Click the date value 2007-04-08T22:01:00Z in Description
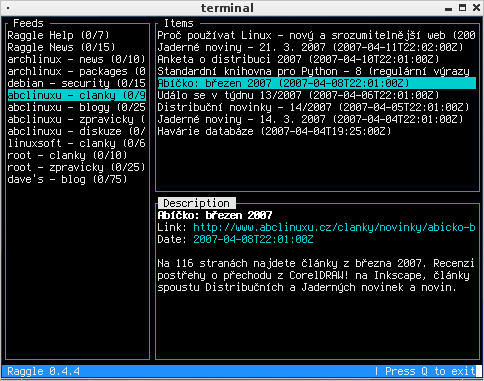Image resolution: width=484 pixels, height=381 pixels. (253, 239)
